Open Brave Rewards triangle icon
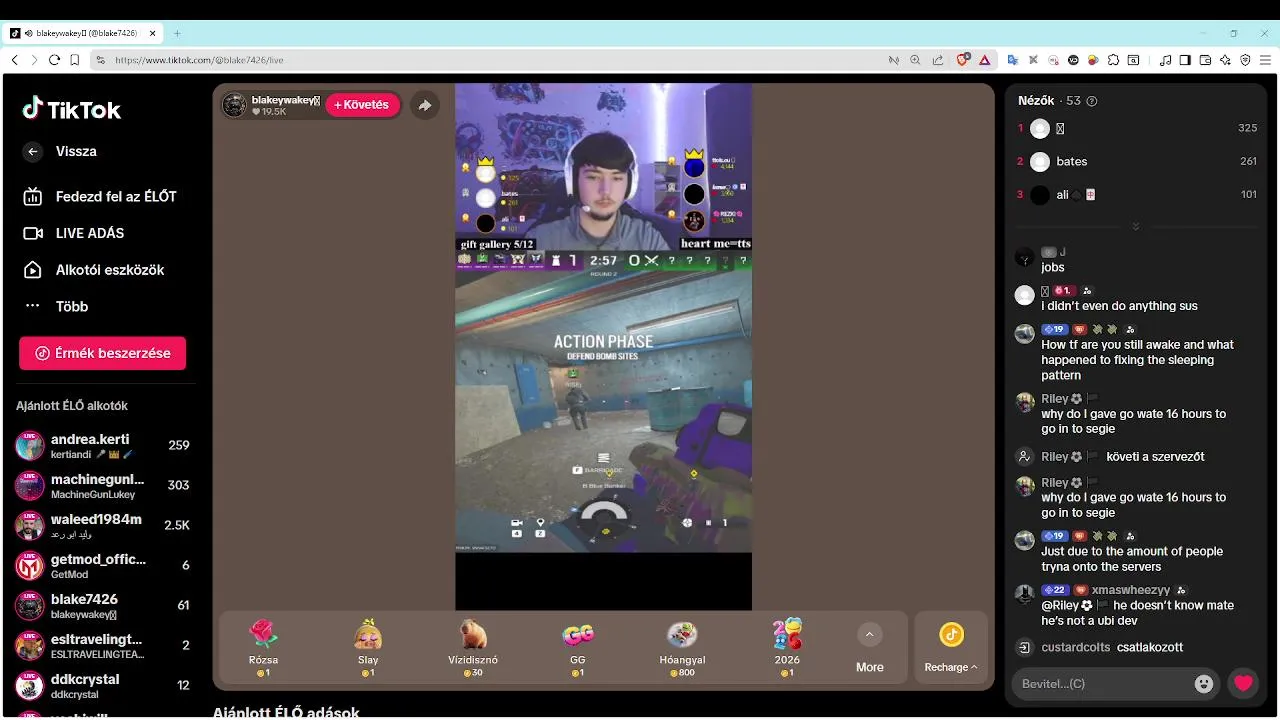Viewport: 1280px width, 720px height. [984, 60]
